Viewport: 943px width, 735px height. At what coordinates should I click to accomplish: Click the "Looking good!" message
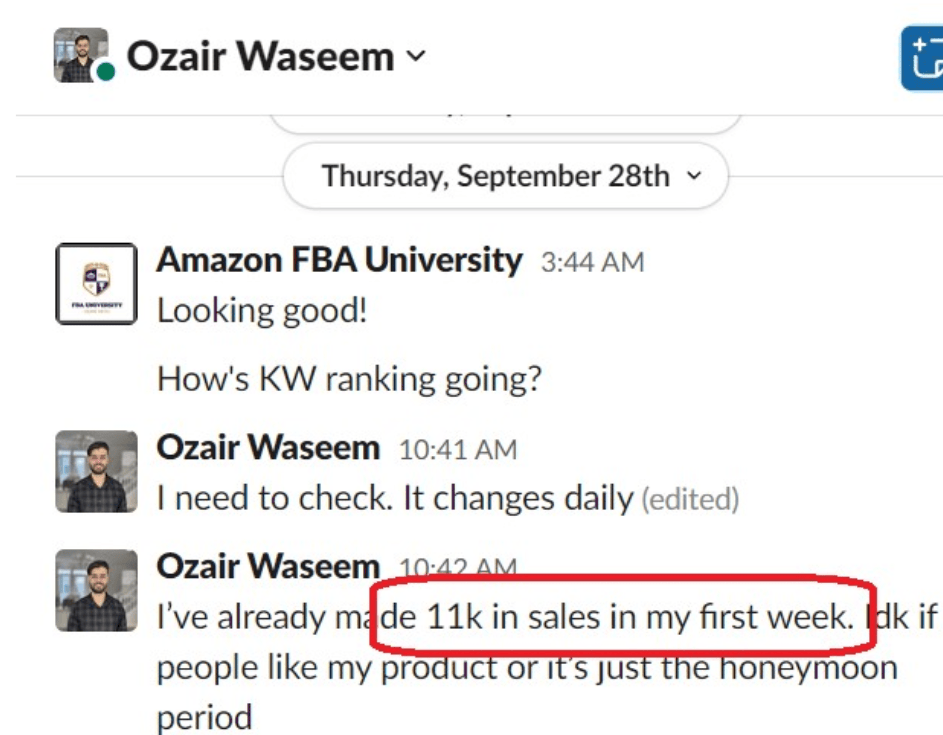[x=262, y=310]
